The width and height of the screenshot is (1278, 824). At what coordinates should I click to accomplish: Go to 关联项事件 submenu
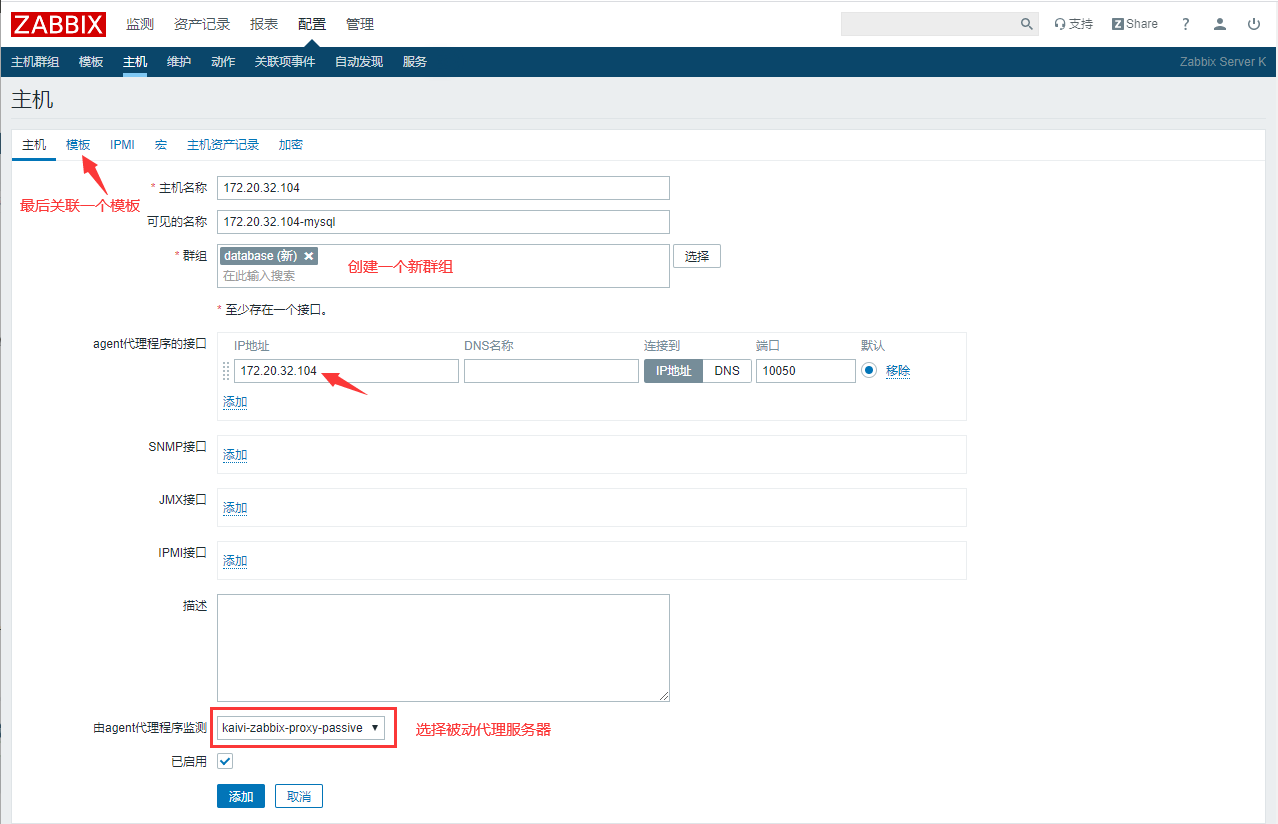(x=285, y=62)
